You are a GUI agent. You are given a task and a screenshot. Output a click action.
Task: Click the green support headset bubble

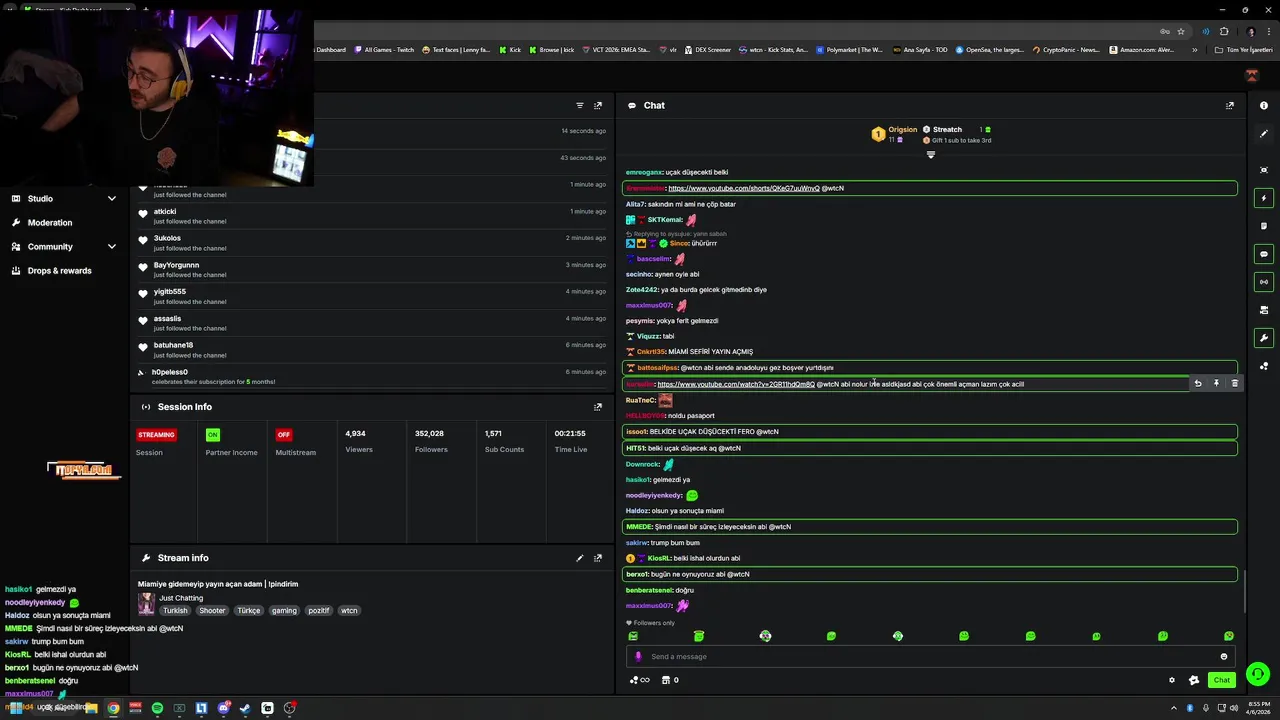pyautogui.click(x=1258, y=674)
